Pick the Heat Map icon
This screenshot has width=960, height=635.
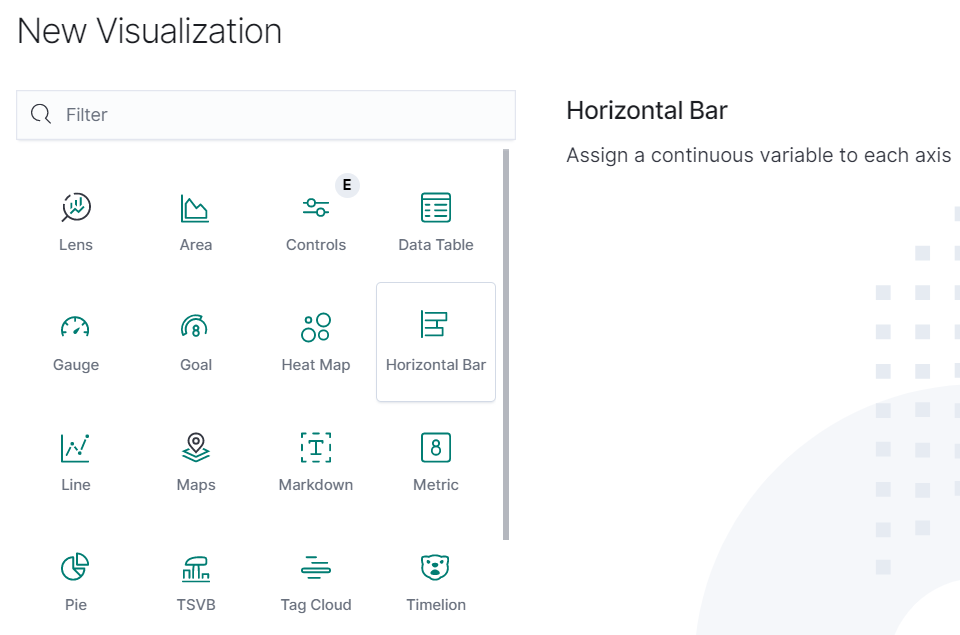point(316,327)
